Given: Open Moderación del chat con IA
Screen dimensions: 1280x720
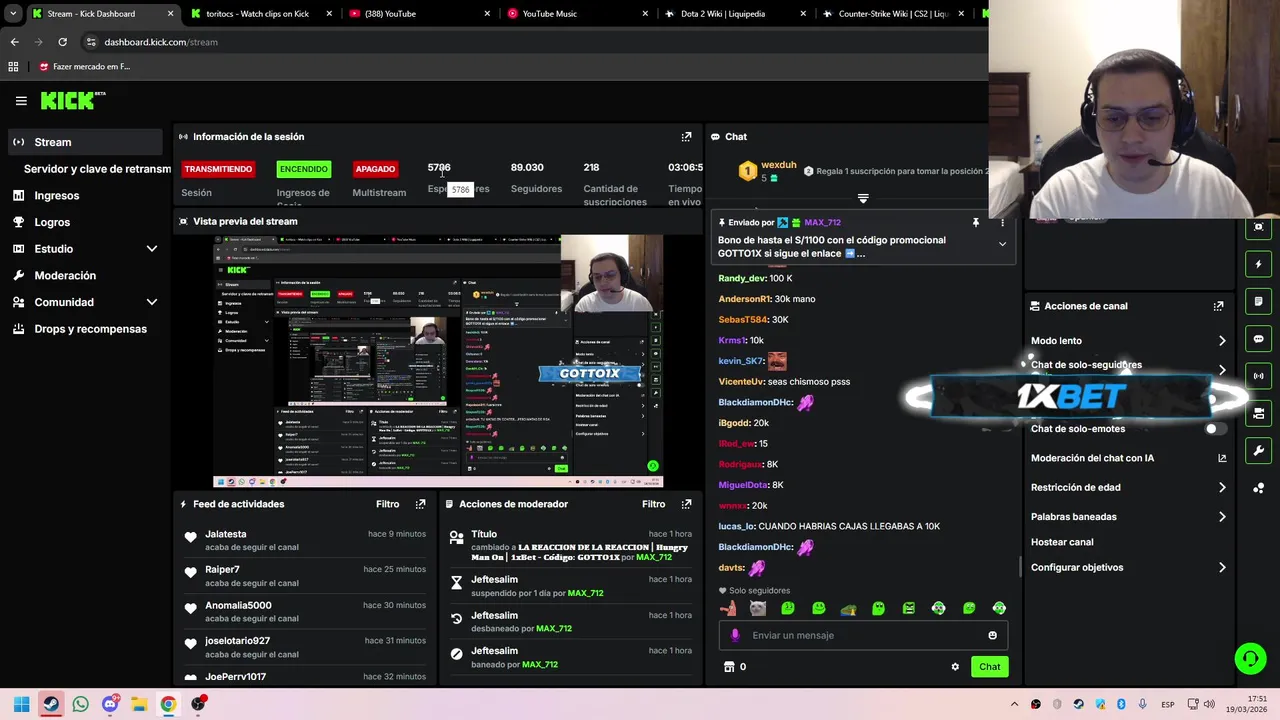Looking at the screenshot, I should tap(1128, 458).
